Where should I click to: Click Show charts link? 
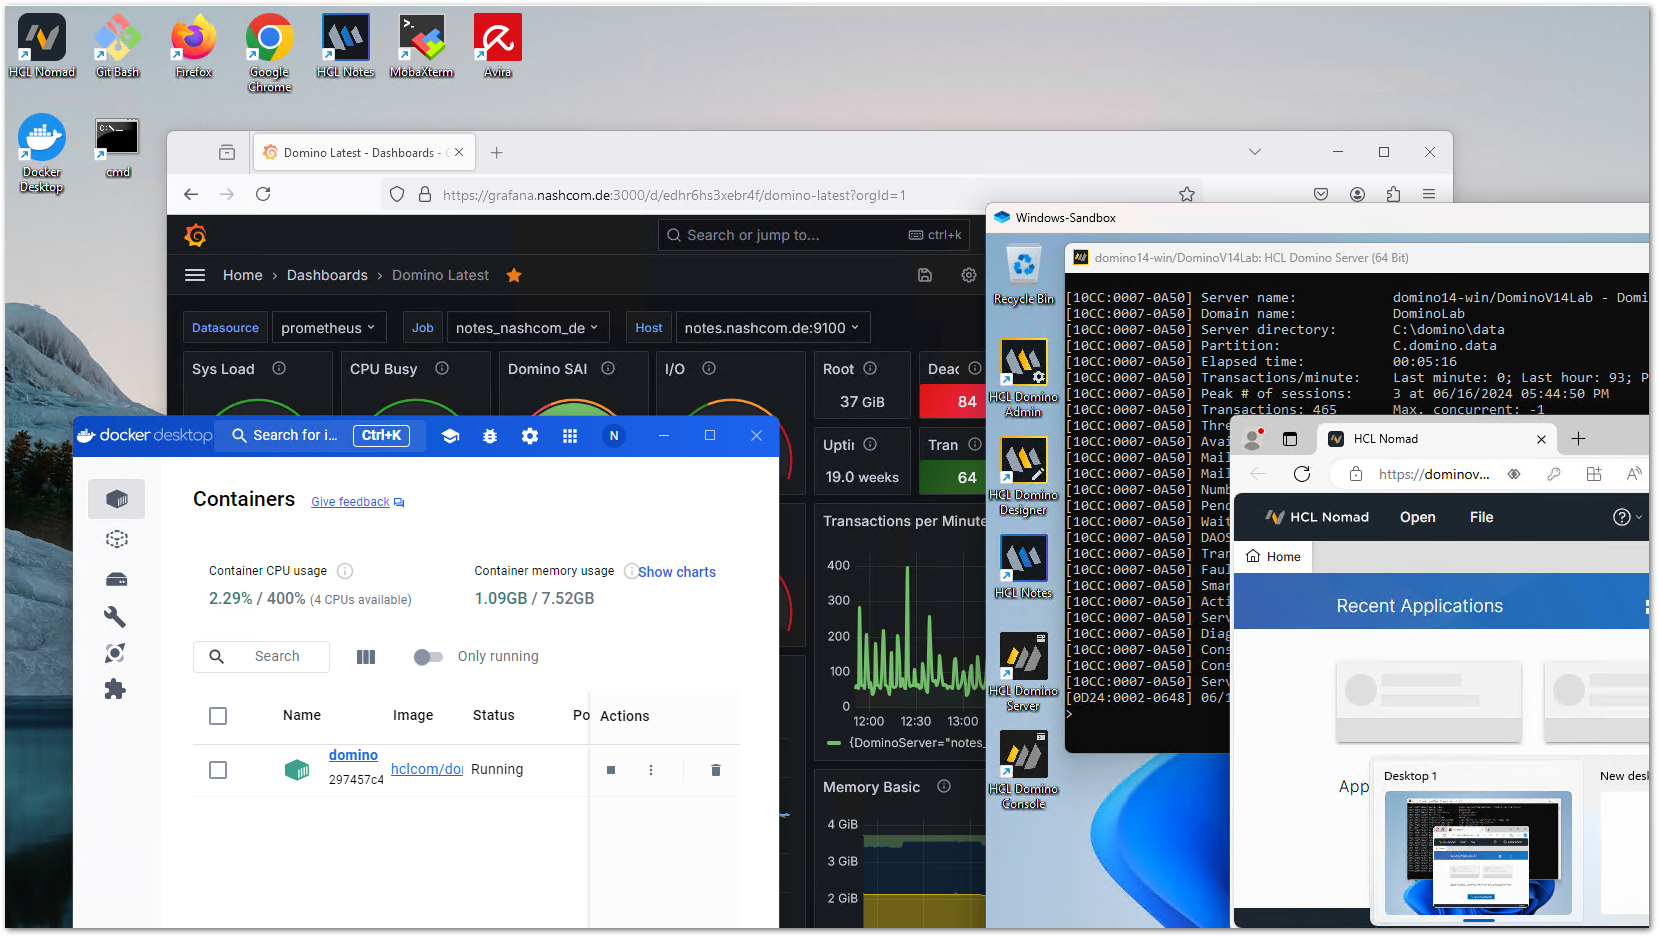[677, 572]
